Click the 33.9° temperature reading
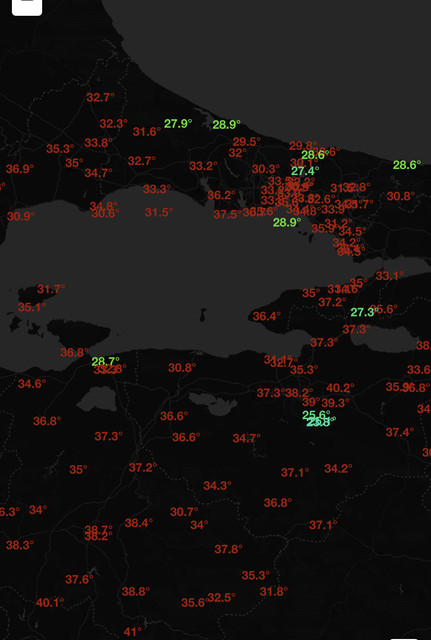 333,210
